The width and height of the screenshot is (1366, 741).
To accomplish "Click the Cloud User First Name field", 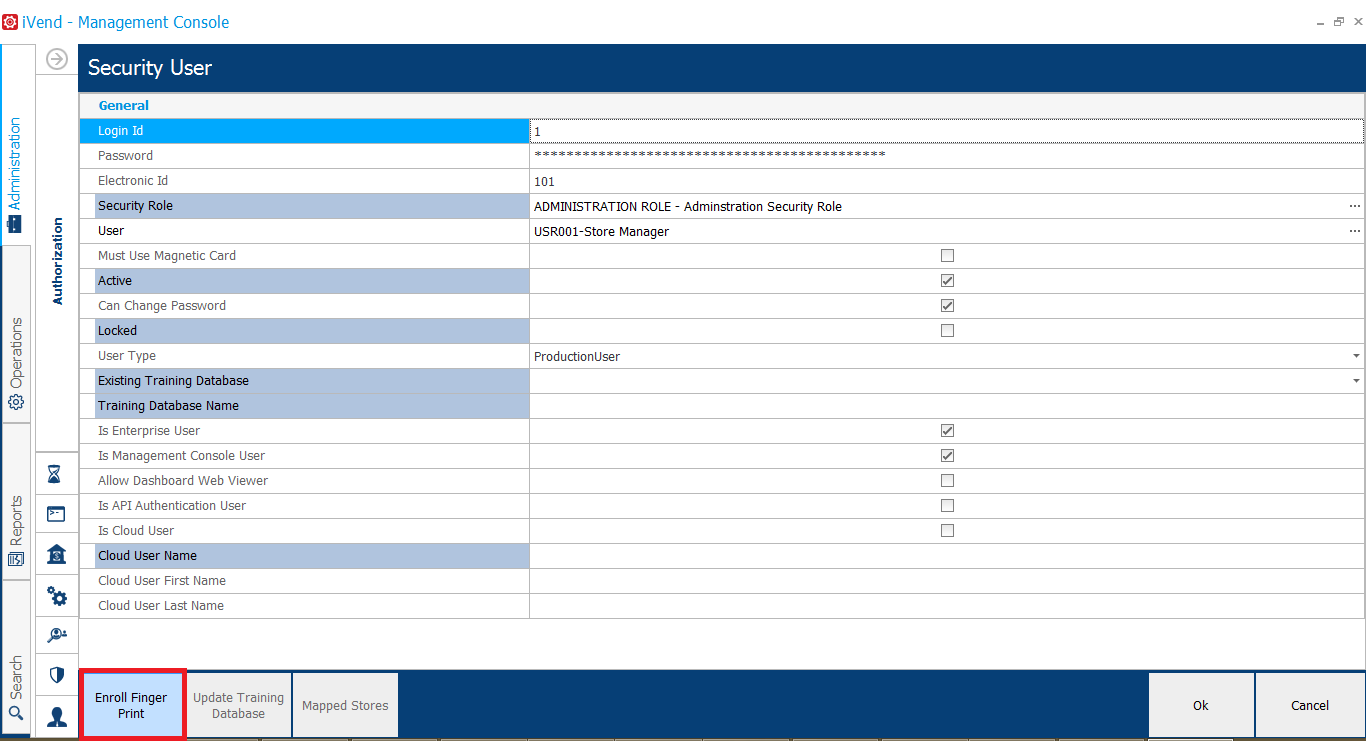I will coord(946,581).
